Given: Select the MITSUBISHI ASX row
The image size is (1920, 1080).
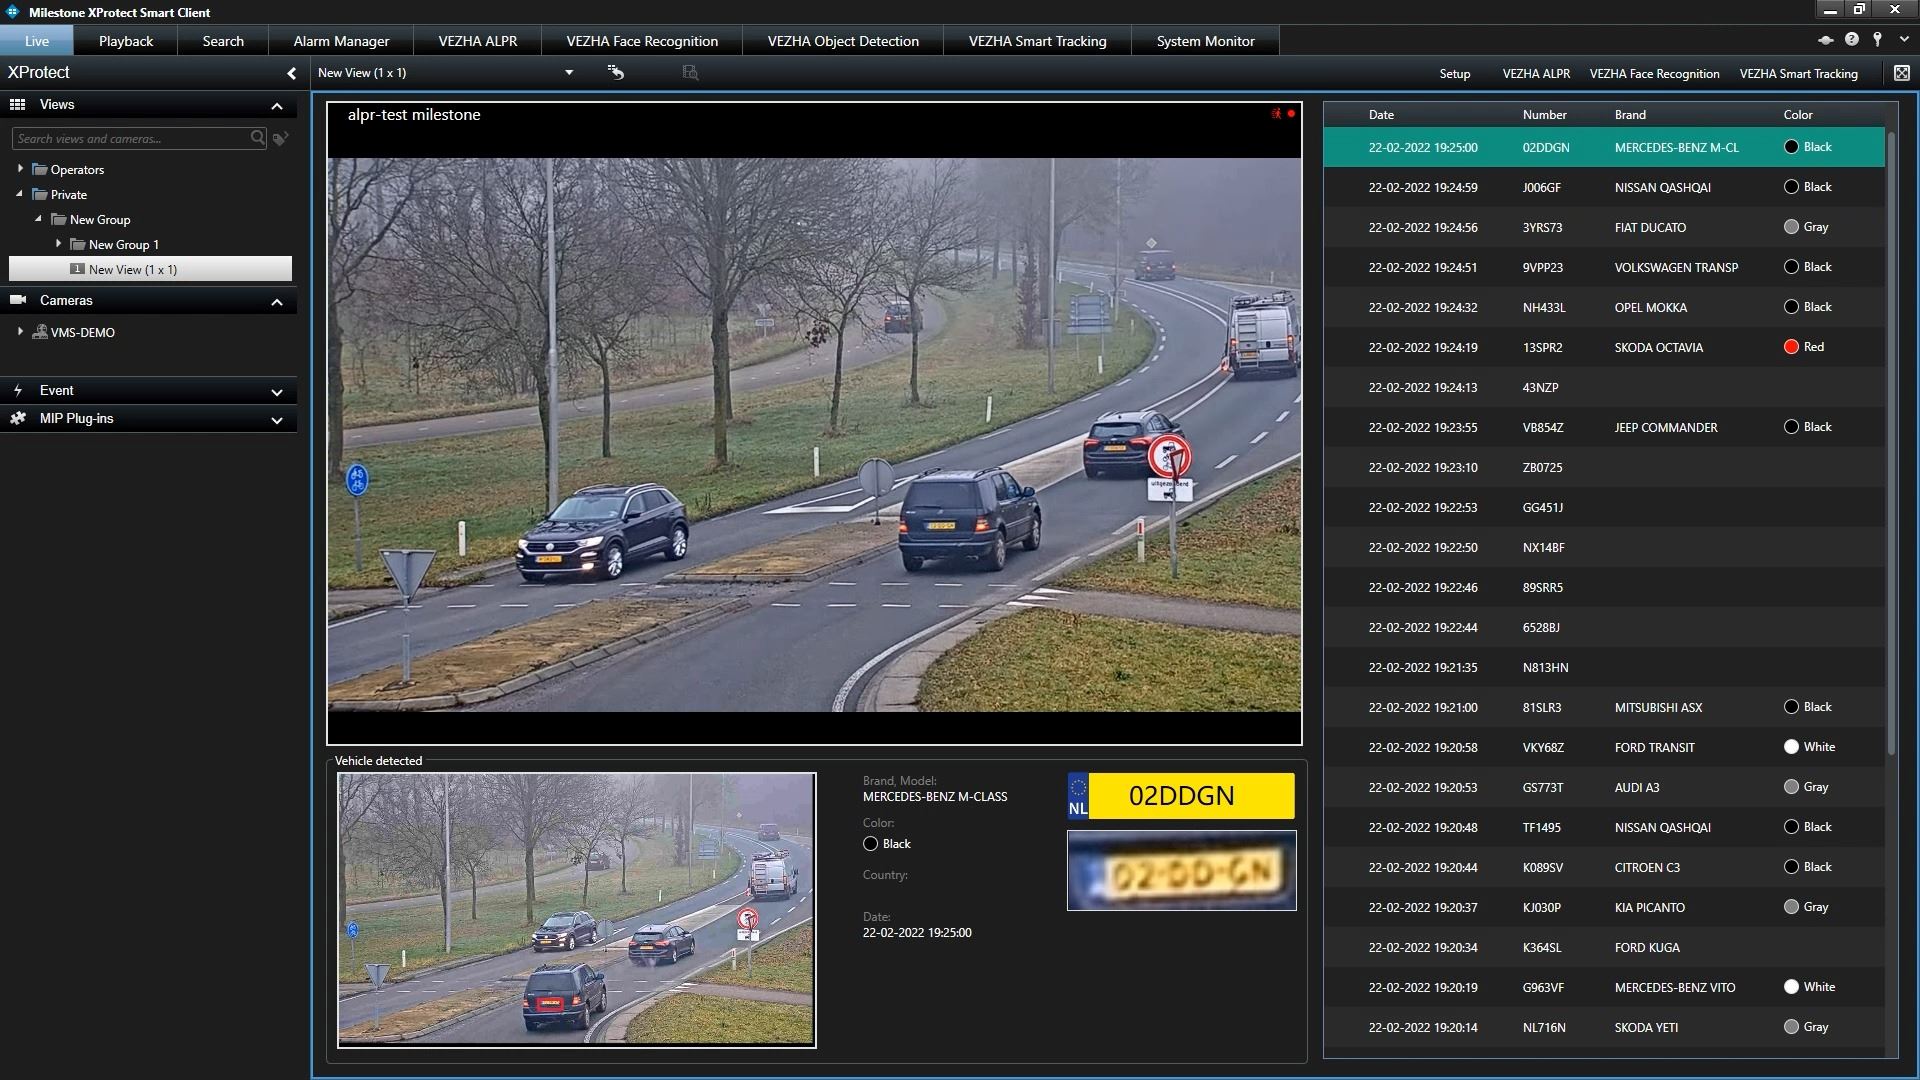Looking at the screenshot, I should (1604, 707).
